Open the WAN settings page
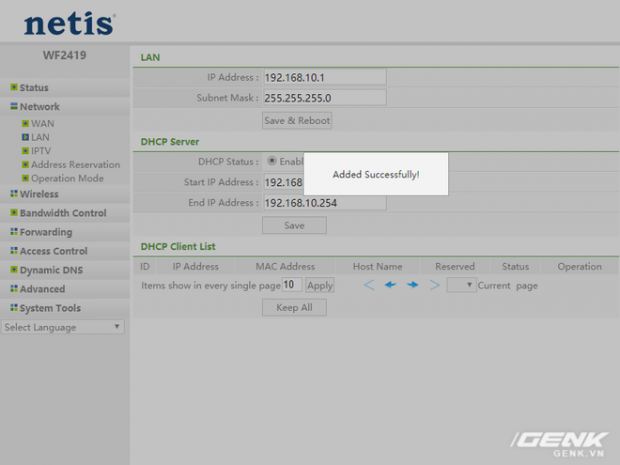This screenshot has width=620, height=465. tap(42, 124)
